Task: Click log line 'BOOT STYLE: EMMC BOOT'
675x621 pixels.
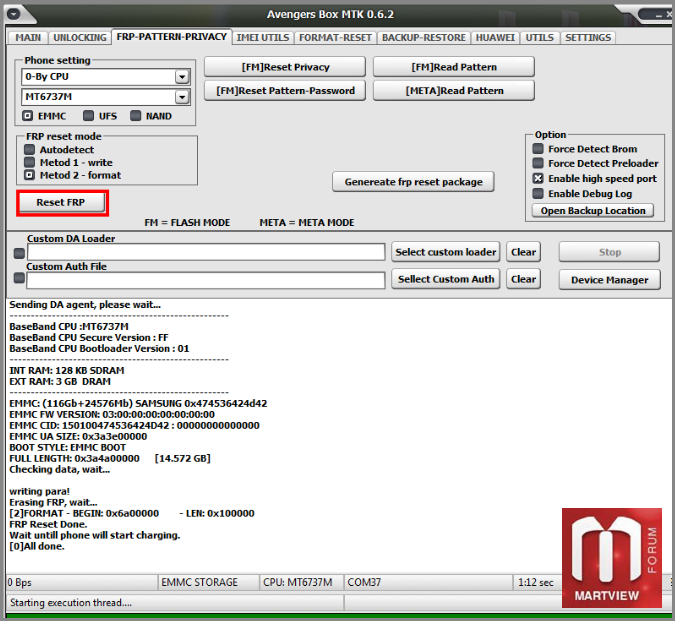Action: click(x=68, y=448)
